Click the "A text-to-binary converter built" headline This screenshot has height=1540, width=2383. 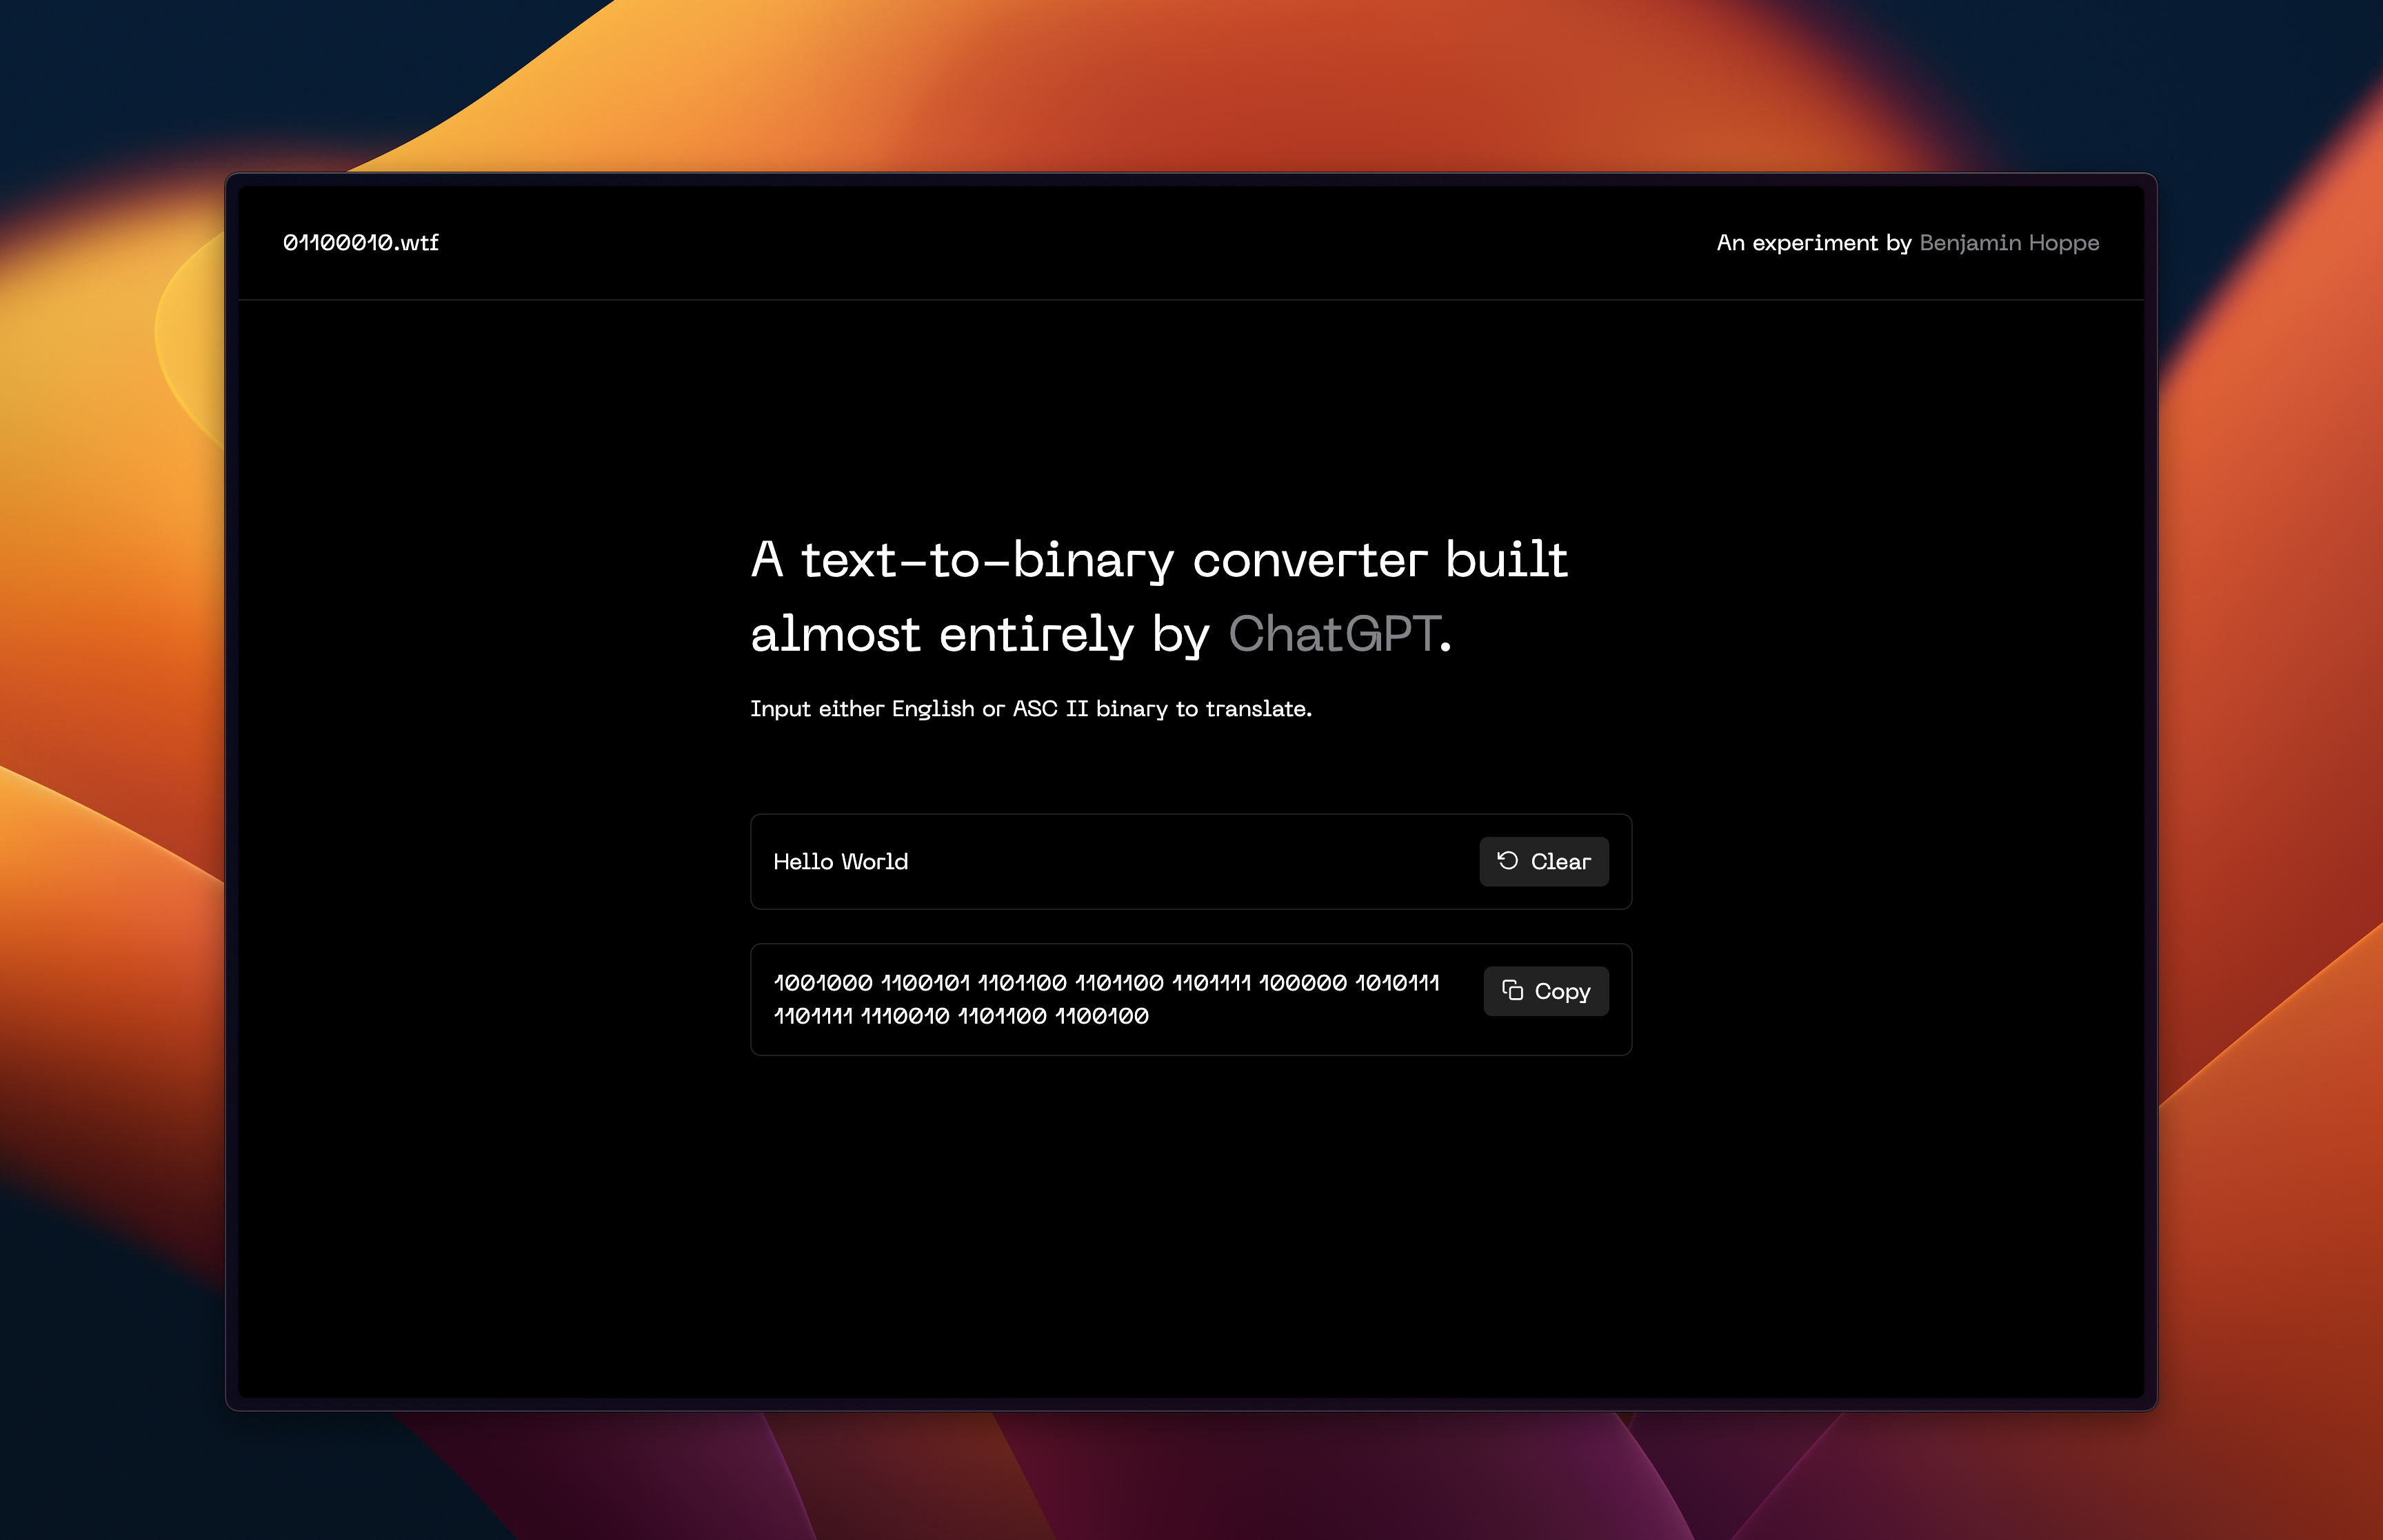click(x=1159, y=560)
